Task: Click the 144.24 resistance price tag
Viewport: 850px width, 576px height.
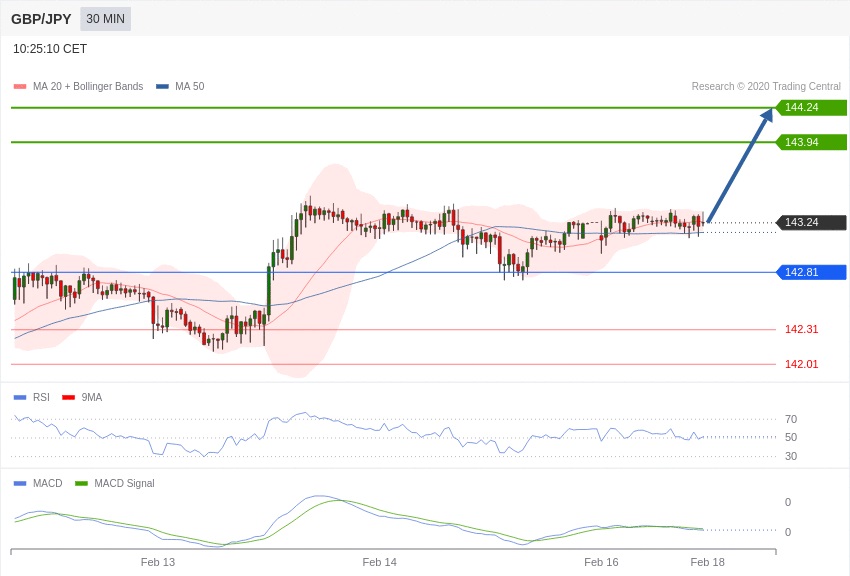Action: coord(810,107)
